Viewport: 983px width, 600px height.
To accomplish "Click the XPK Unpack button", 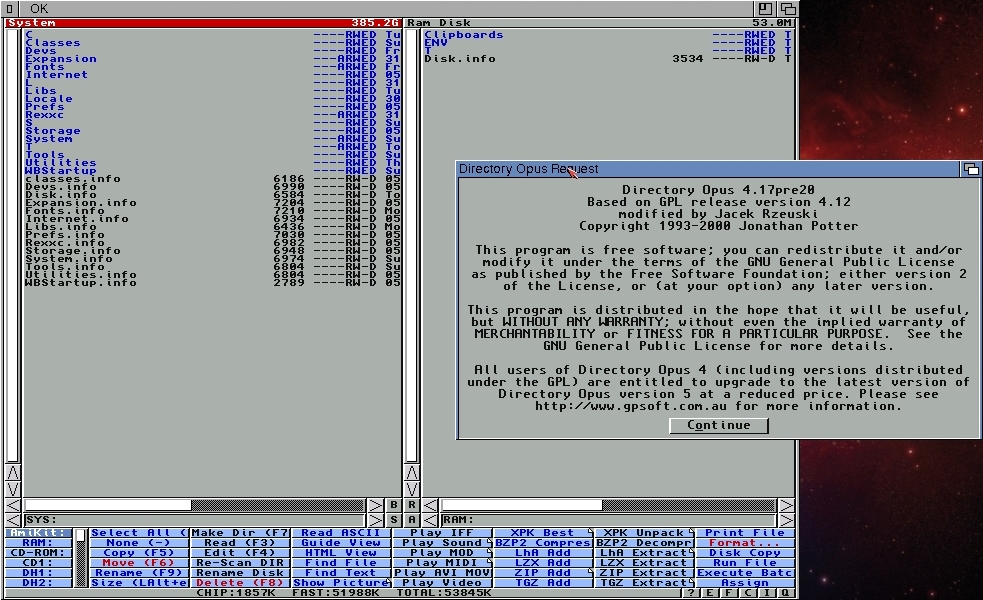I will (644, 533).
